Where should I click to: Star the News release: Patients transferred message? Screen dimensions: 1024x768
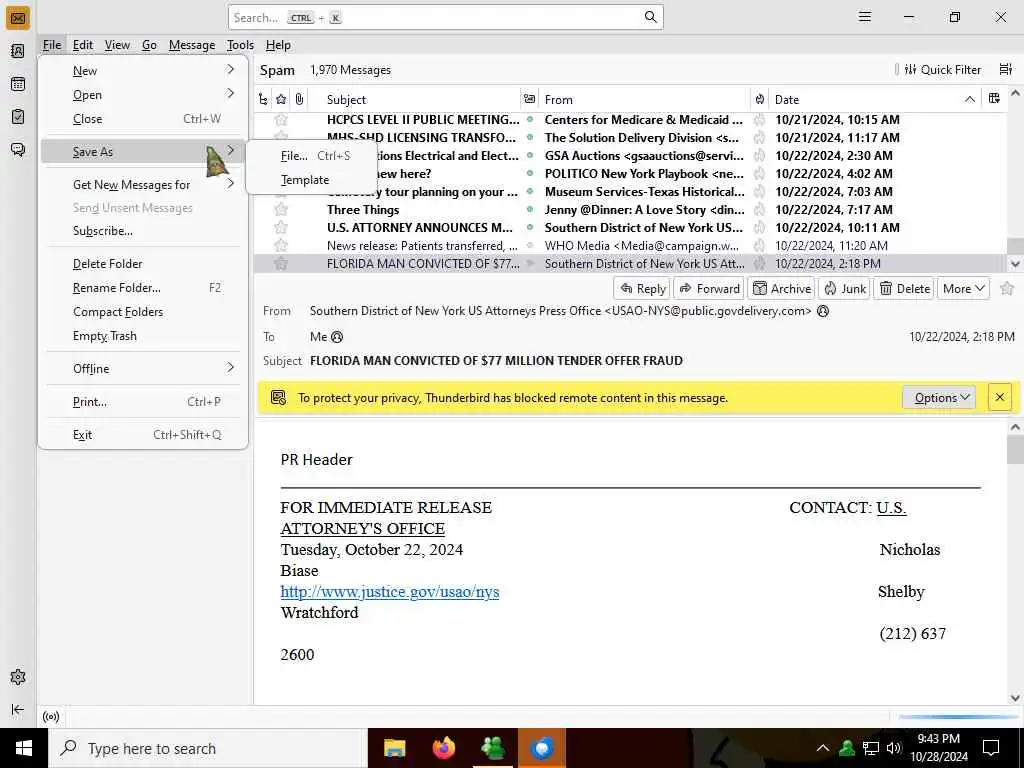[x=281, y=246]
